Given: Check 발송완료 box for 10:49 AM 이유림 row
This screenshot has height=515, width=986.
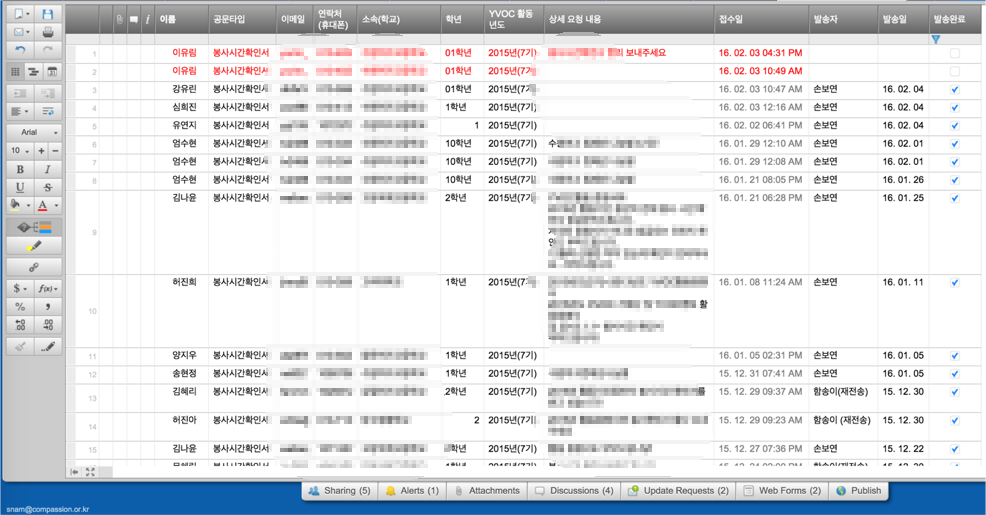Looking at the screenshot, I should 955,71.
